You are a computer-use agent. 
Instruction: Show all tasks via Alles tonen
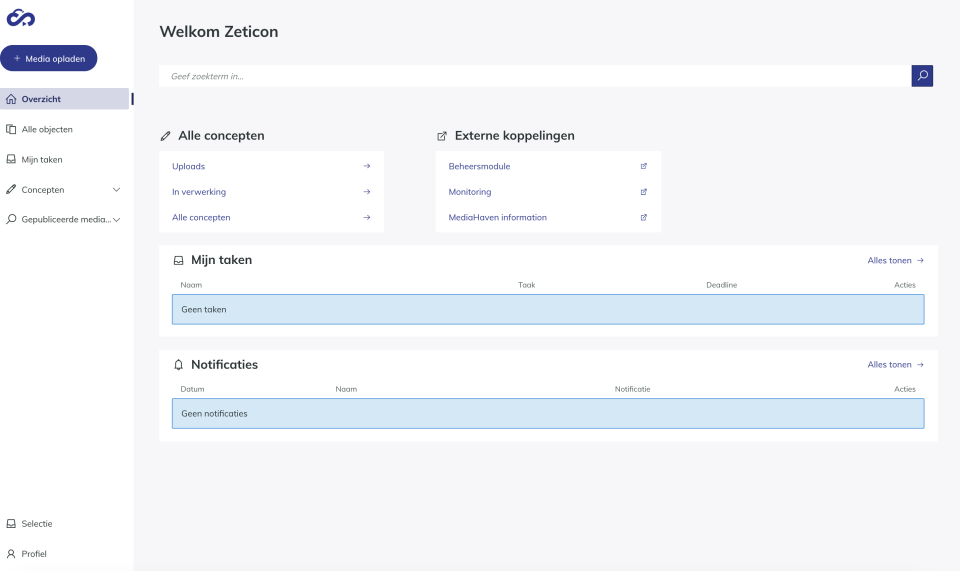(x=895, y=260)
